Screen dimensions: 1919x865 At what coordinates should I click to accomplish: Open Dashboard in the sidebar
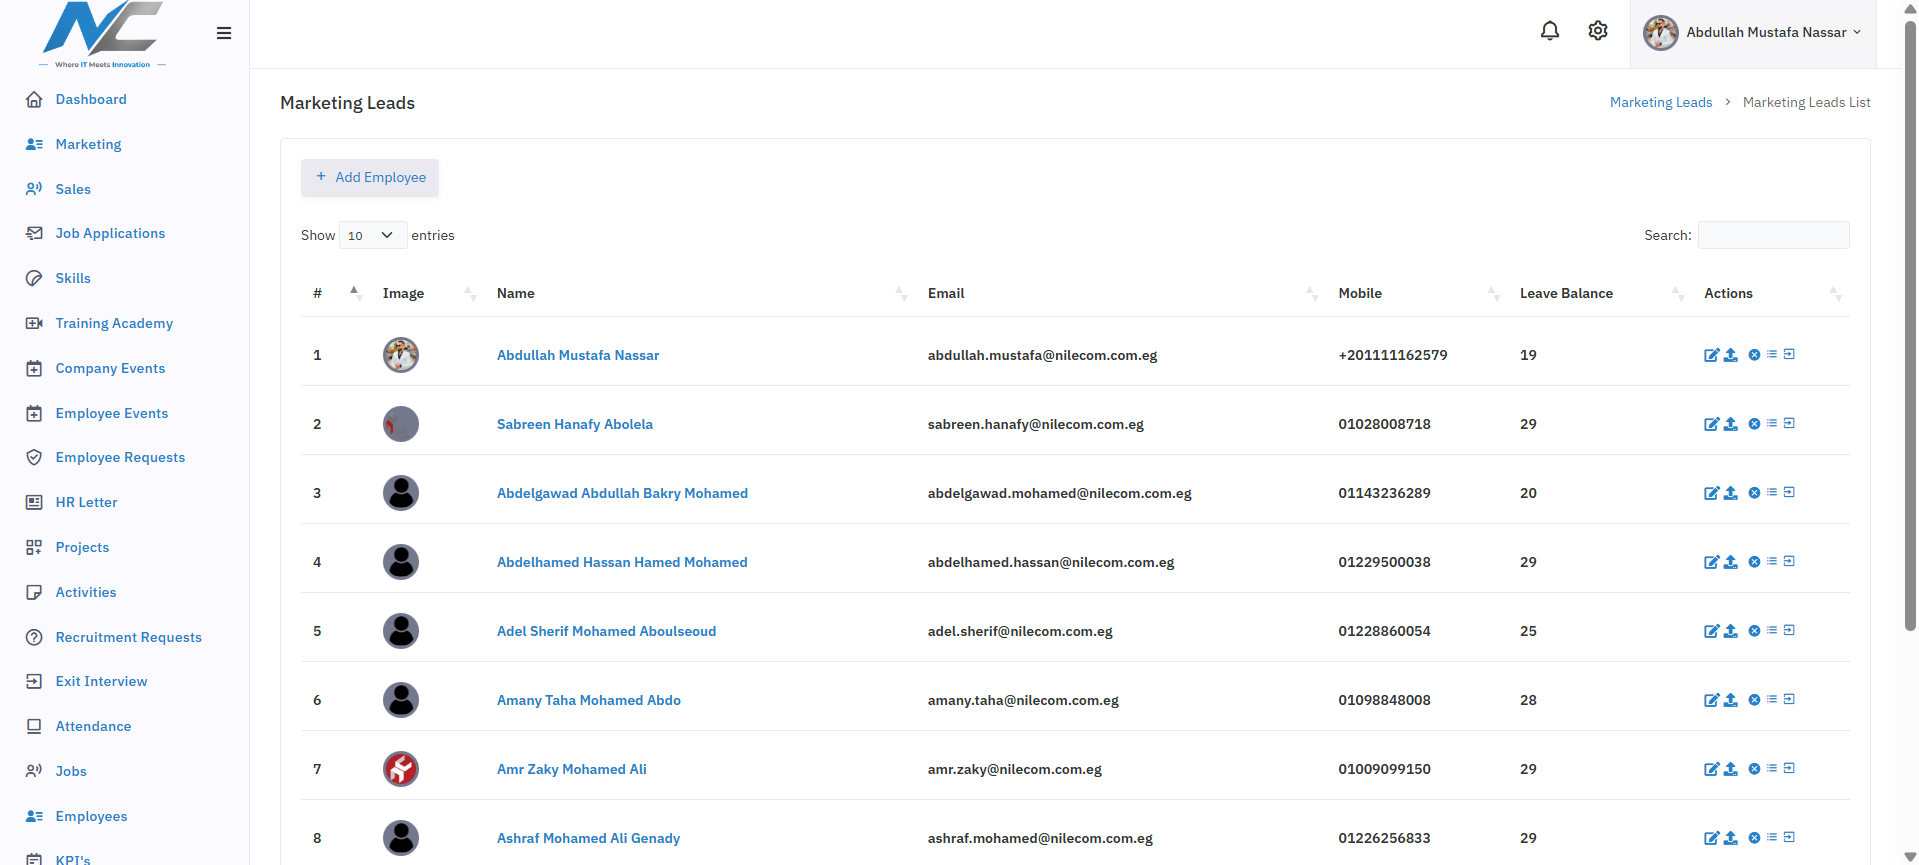tap(91, 99)
